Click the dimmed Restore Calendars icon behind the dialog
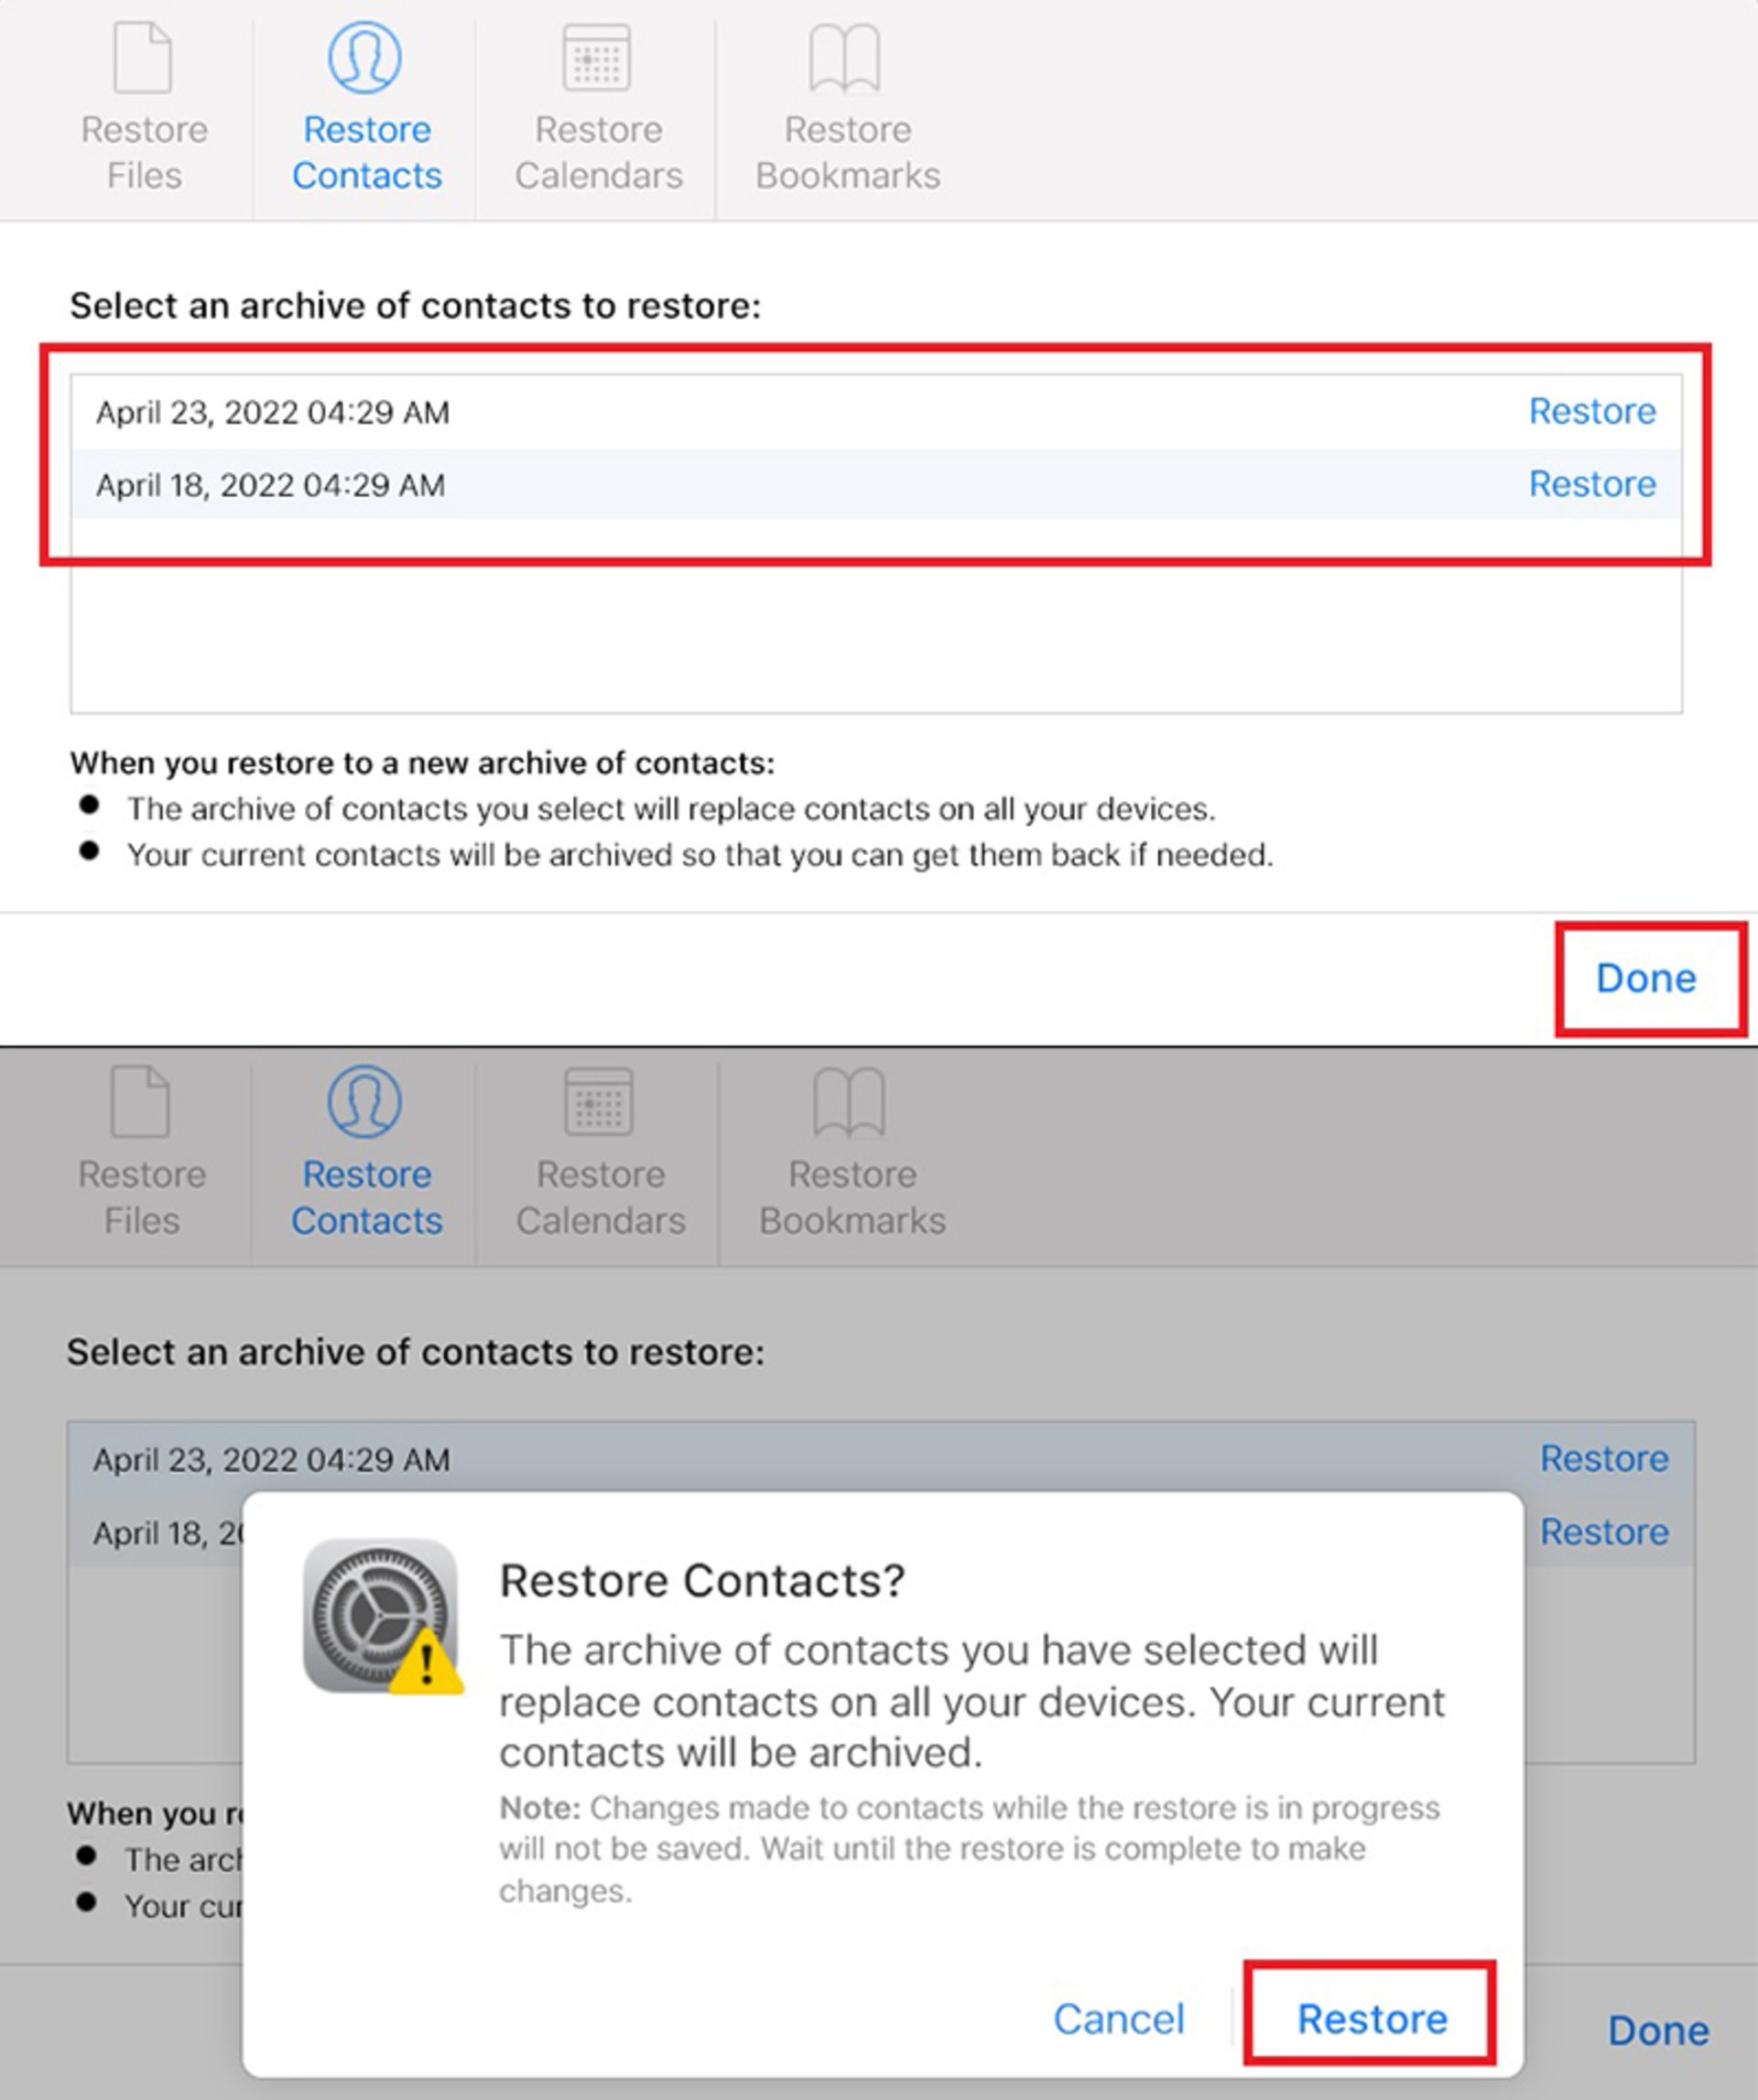This screenshot has width=1758, height=2100. 598,1102
